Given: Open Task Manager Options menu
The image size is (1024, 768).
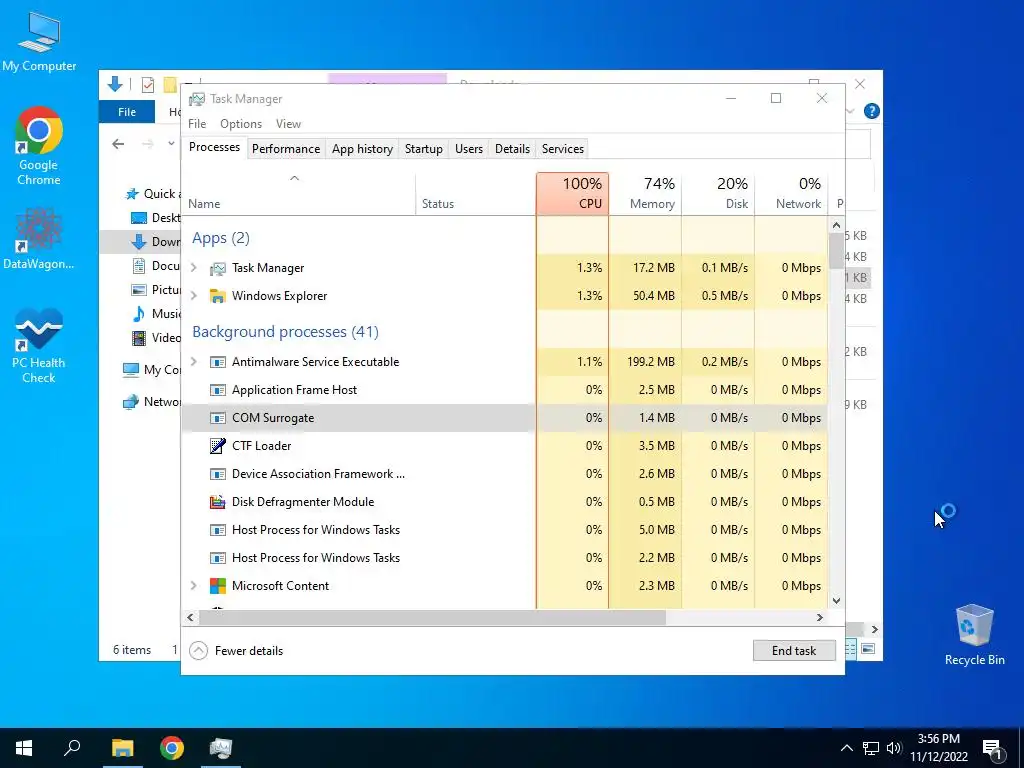Looking at the screenshot, I should (241, 124).
